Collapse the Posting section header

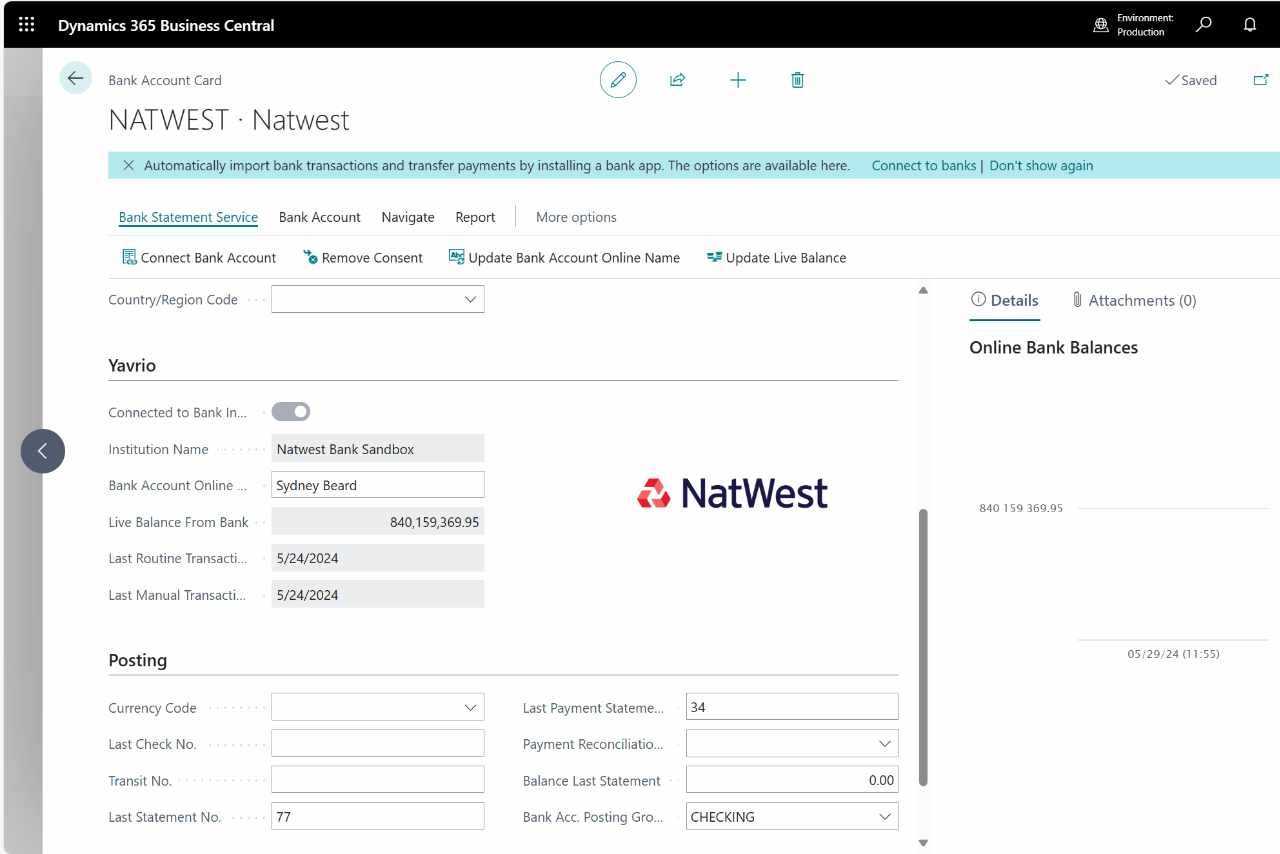pos(138,661)
